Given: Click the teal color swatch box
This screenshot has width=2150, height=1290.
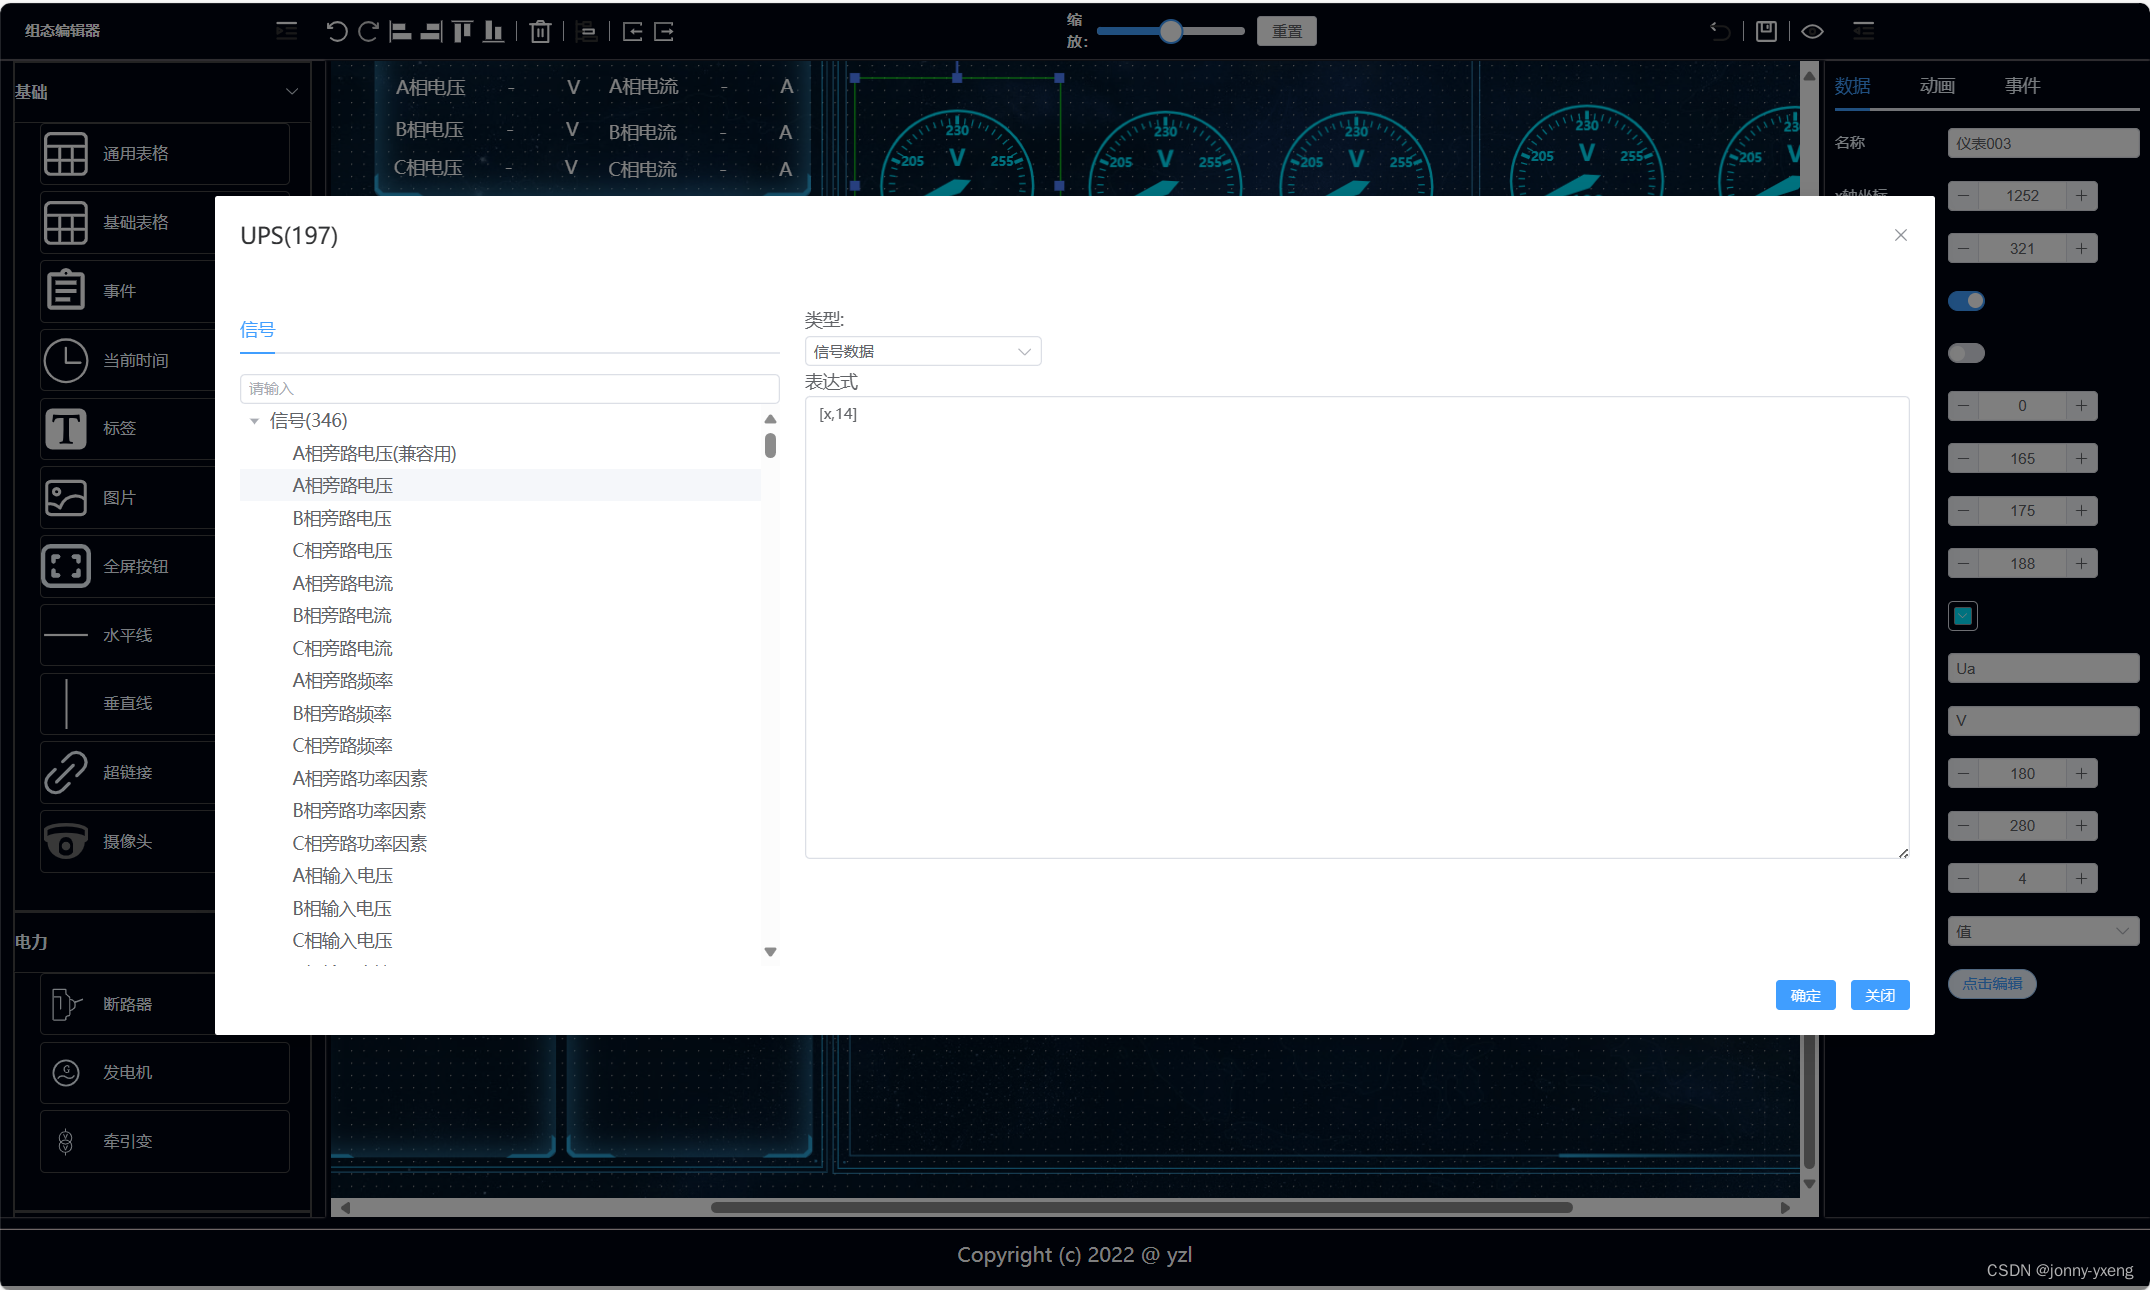Looking at the screenshot, I should (x=1963, y=616).
